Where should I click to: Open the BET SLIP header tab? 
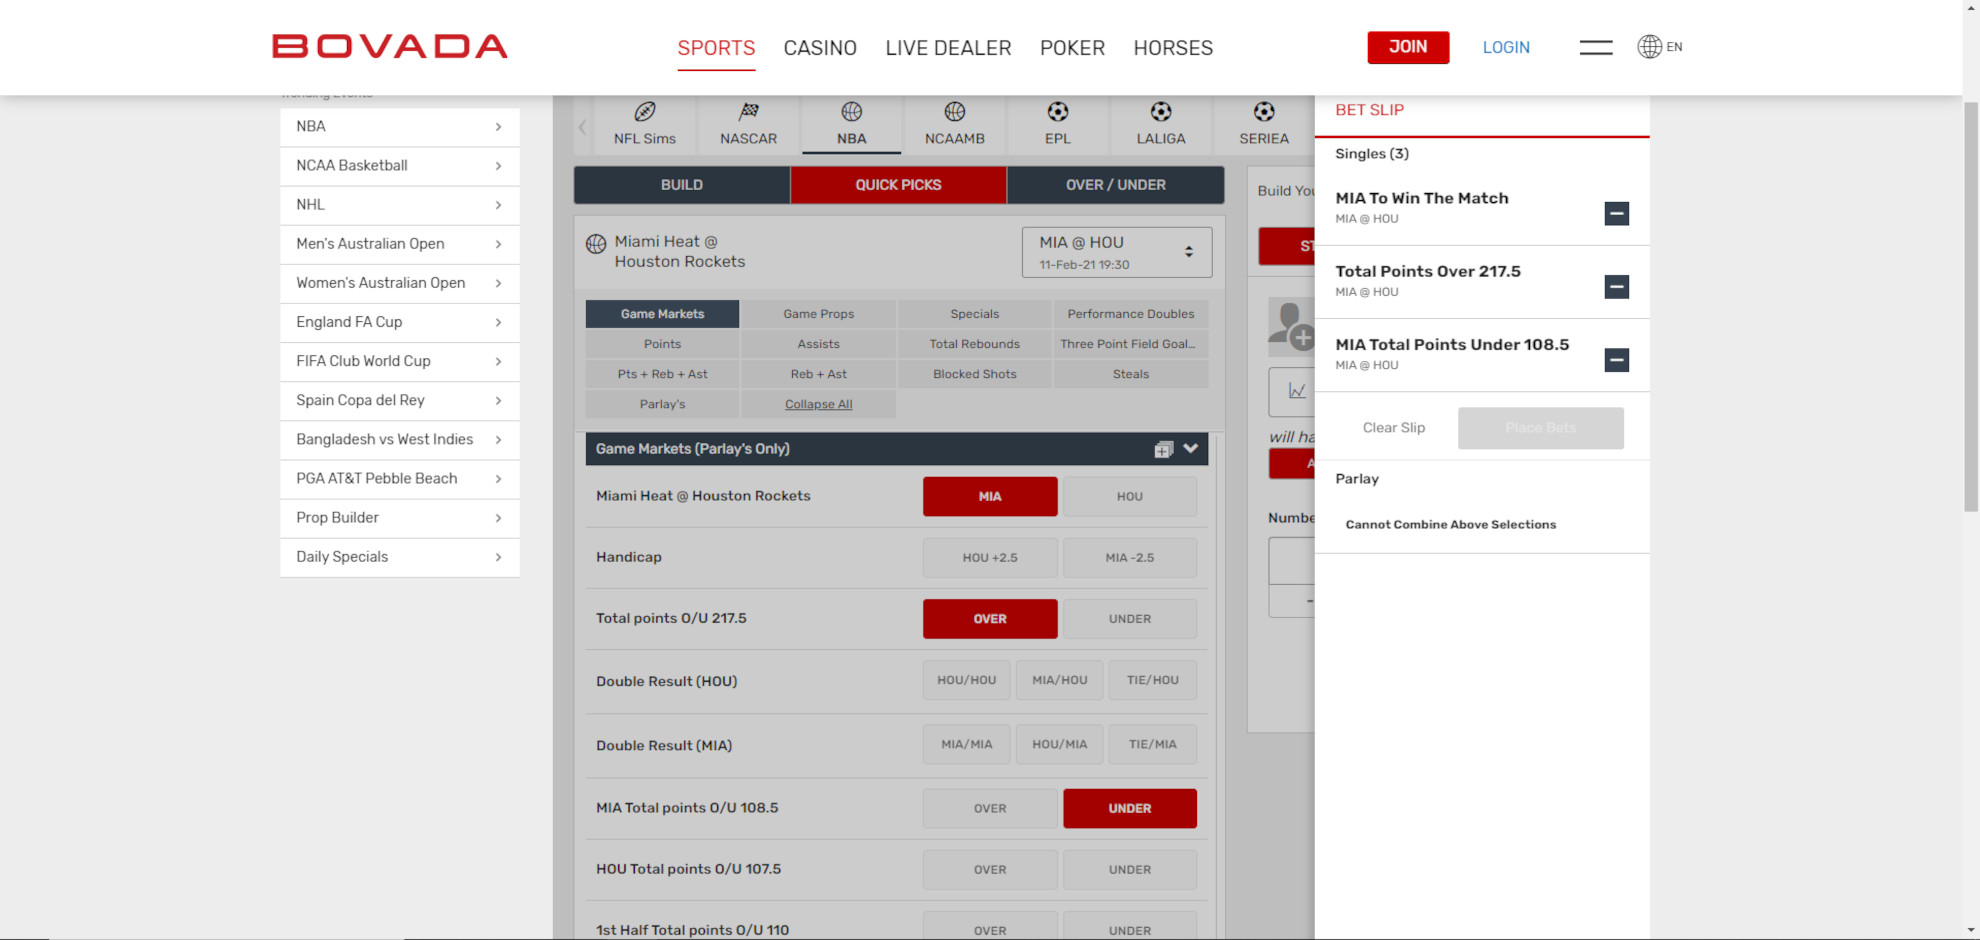(1369, 110)
